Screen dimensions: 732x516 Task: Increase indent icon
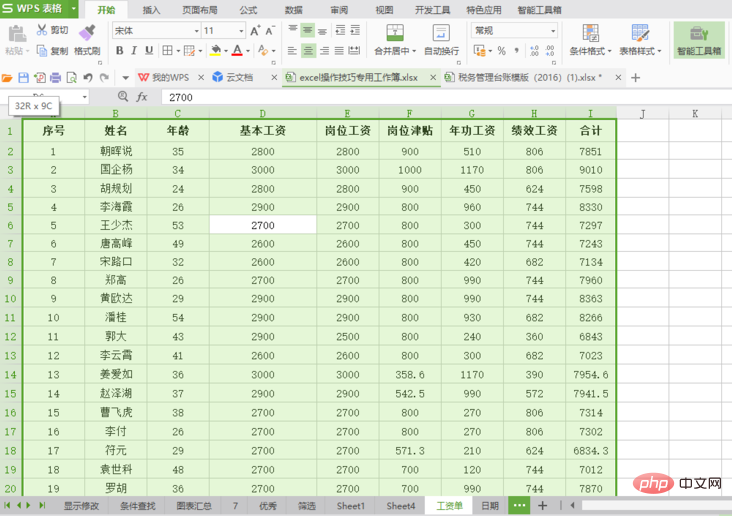[x=355, y=30]
